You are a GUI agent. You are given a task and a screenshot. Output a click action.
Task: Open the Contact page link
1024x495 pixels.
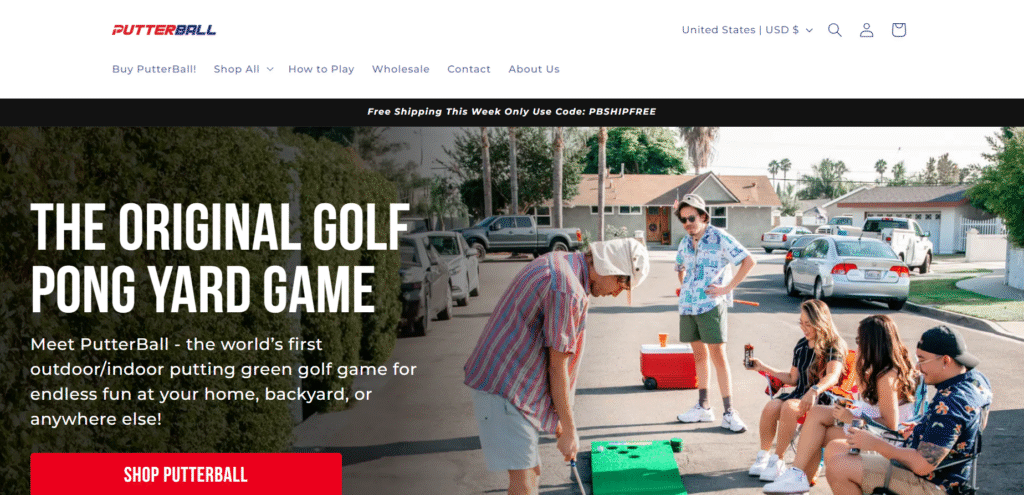click(x=469, y=69)
